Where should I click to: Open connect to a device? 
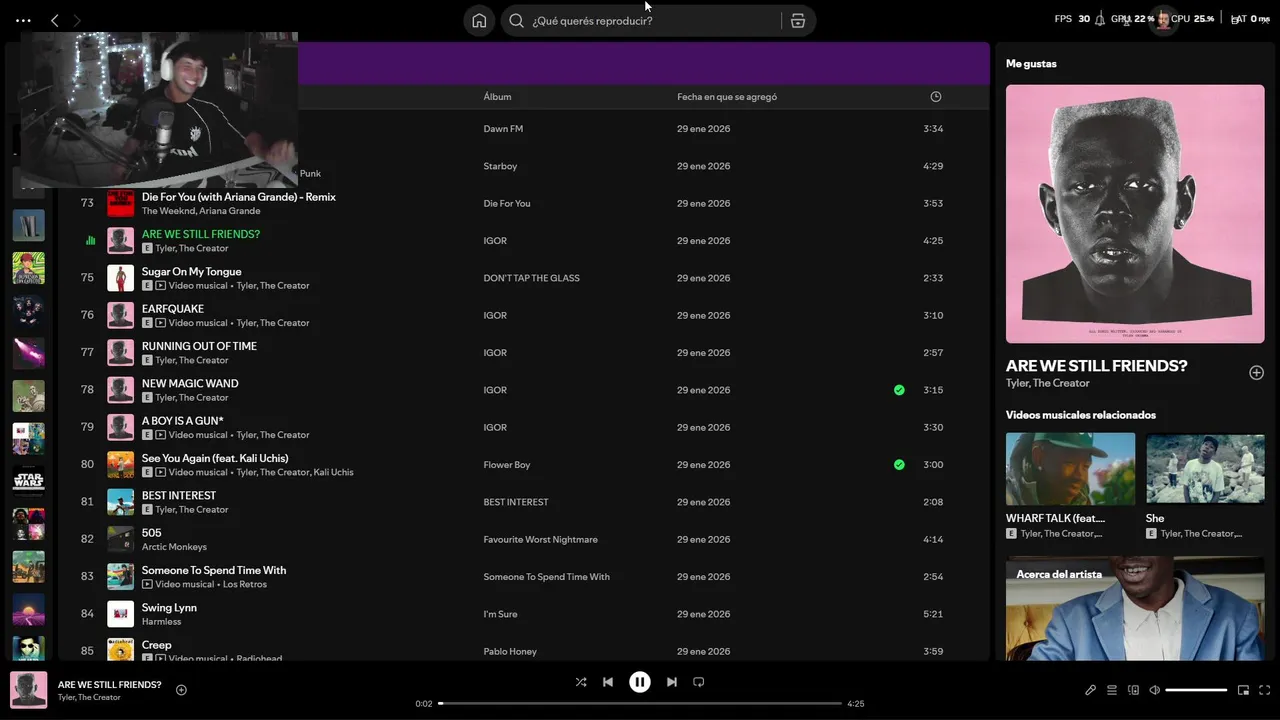click(x=1133, y=690)
